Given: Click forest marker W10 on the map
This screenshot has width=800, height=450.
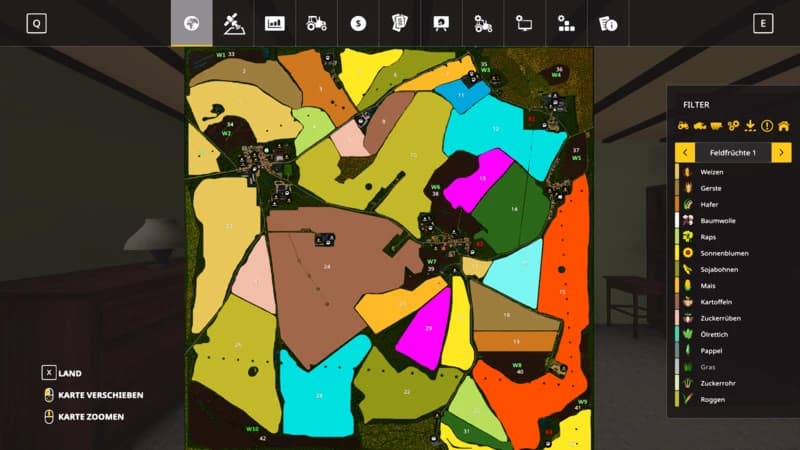Looking at the screenshot, I should click(252, 429).
